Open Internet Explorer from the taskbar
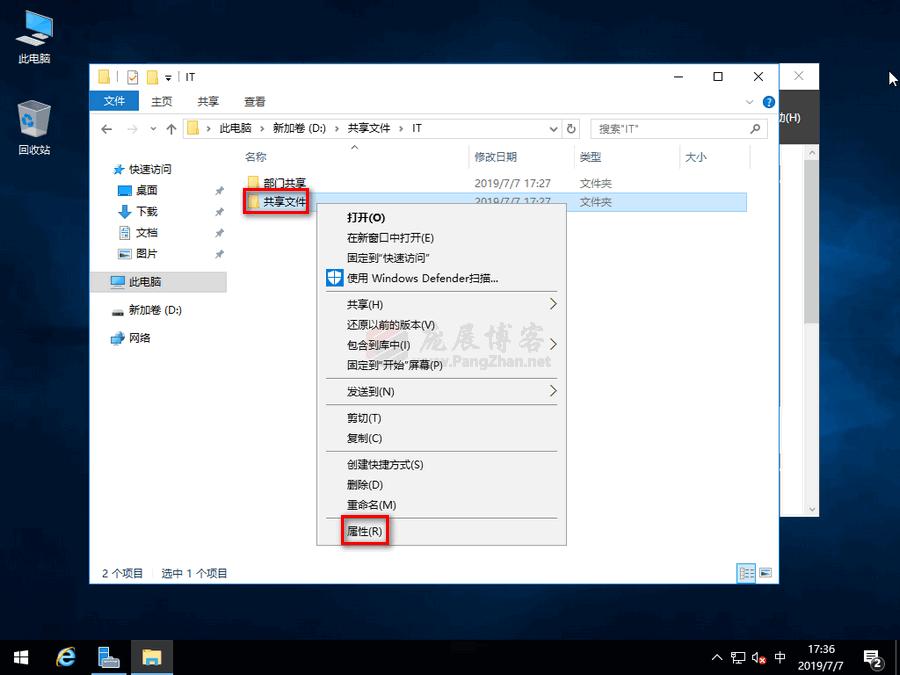The image size is (900, 675). (x=64, y=657)
